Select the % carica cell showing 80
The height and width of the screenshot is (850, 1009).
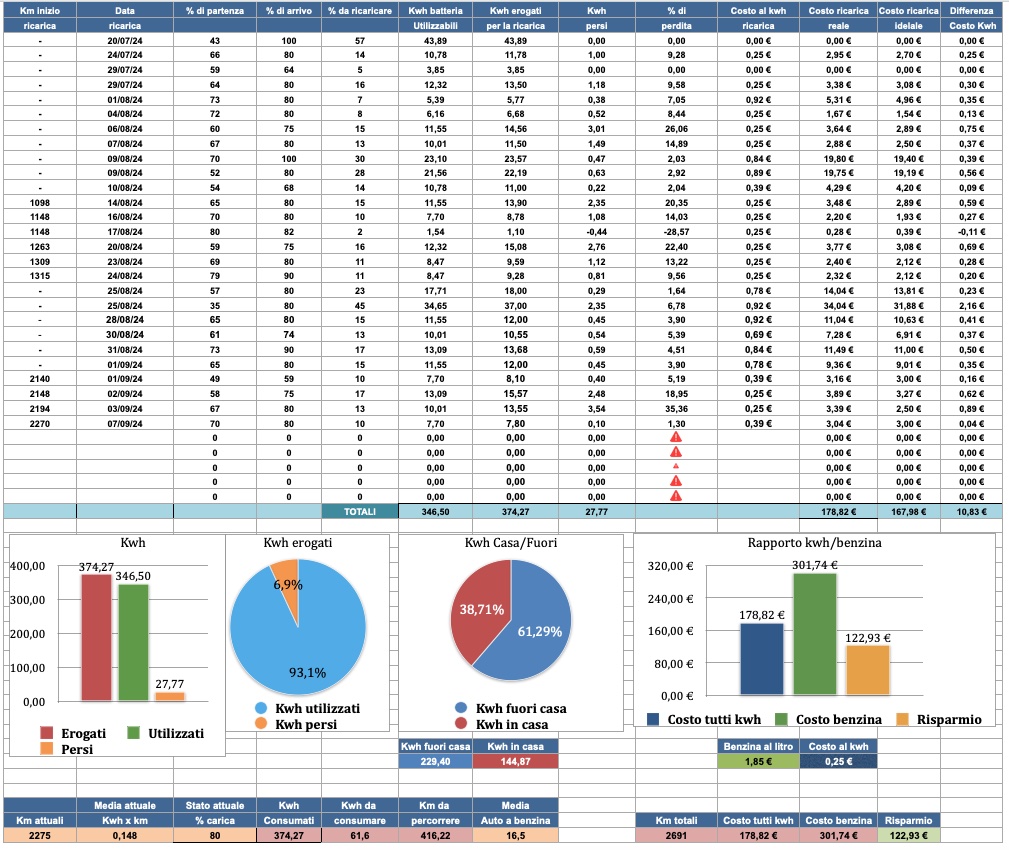[x=214, y=835]
